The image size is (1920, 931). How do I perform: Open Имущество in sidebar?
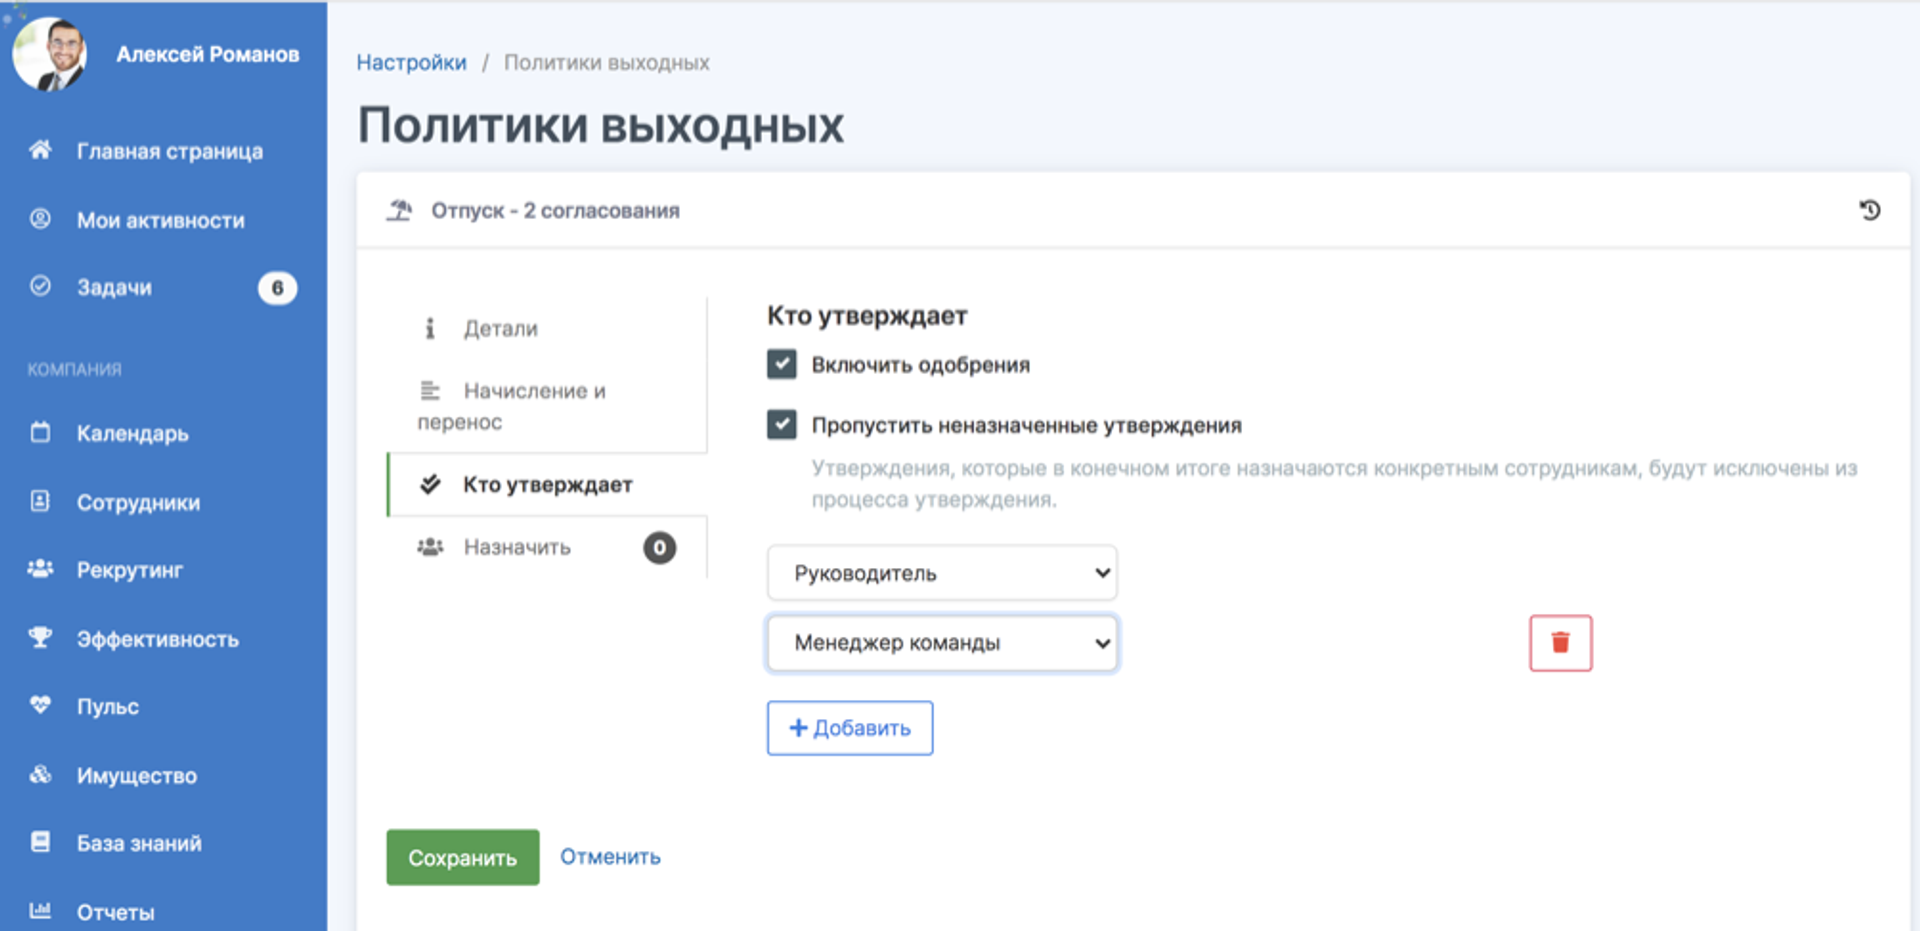[137, 776]
